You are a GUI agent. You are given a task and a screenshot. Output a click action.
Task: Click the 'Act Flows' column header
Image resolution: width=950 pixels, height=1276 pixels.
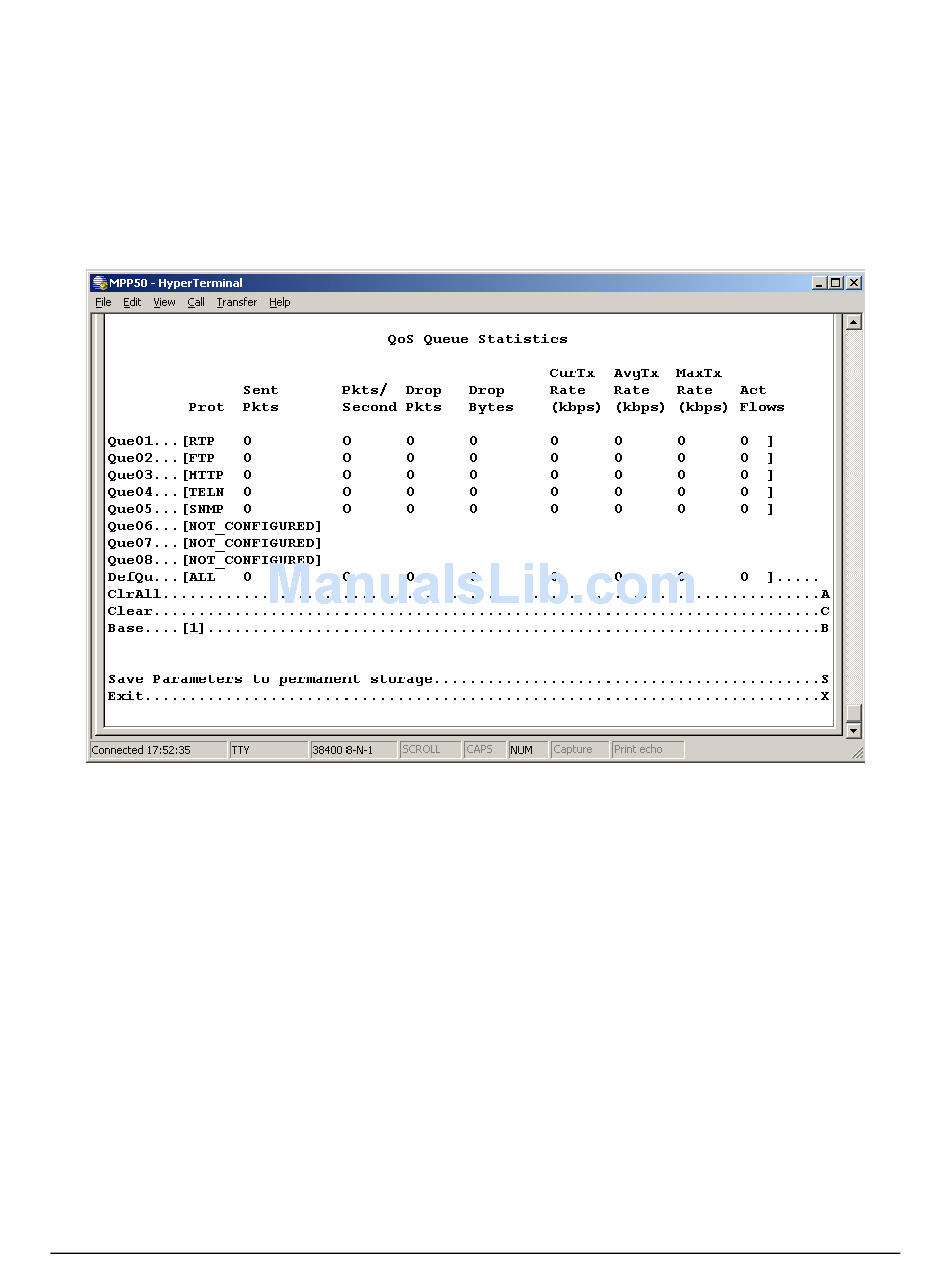762,399
